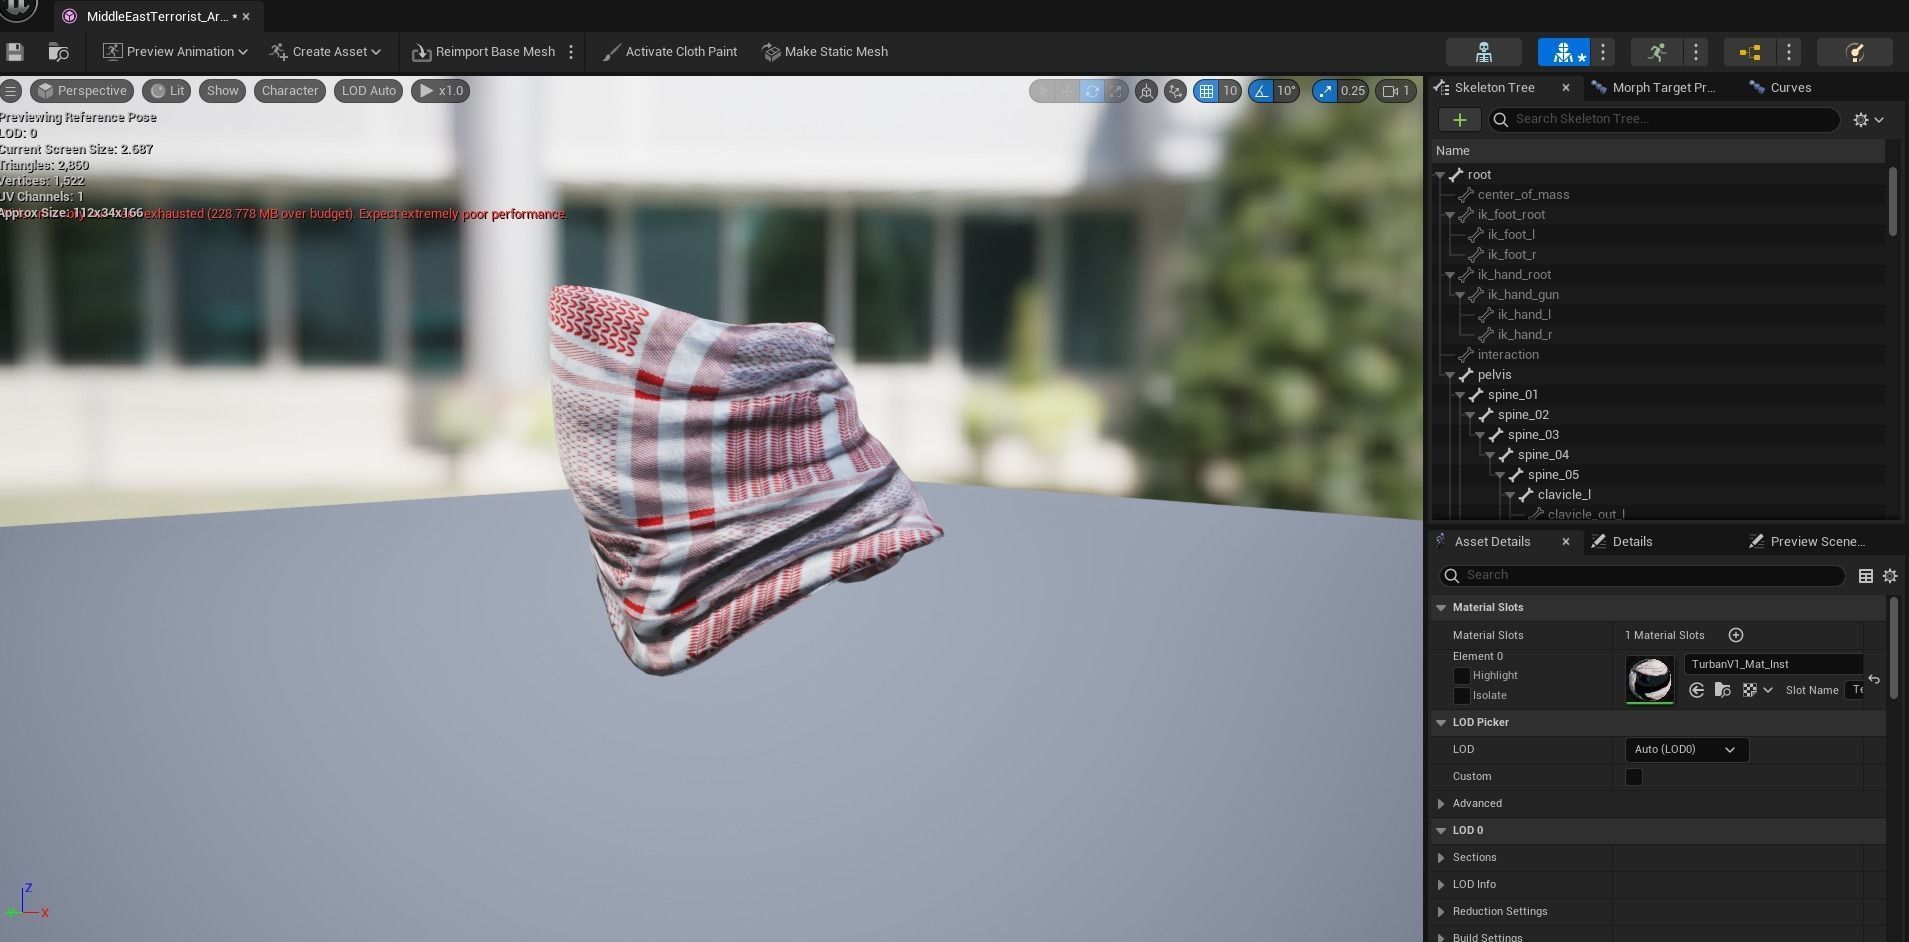This screenshot has height=942, width=1909.
Task: Open options beside Skeletal Mesh mode button
Action: click(x=1603, y=52)
